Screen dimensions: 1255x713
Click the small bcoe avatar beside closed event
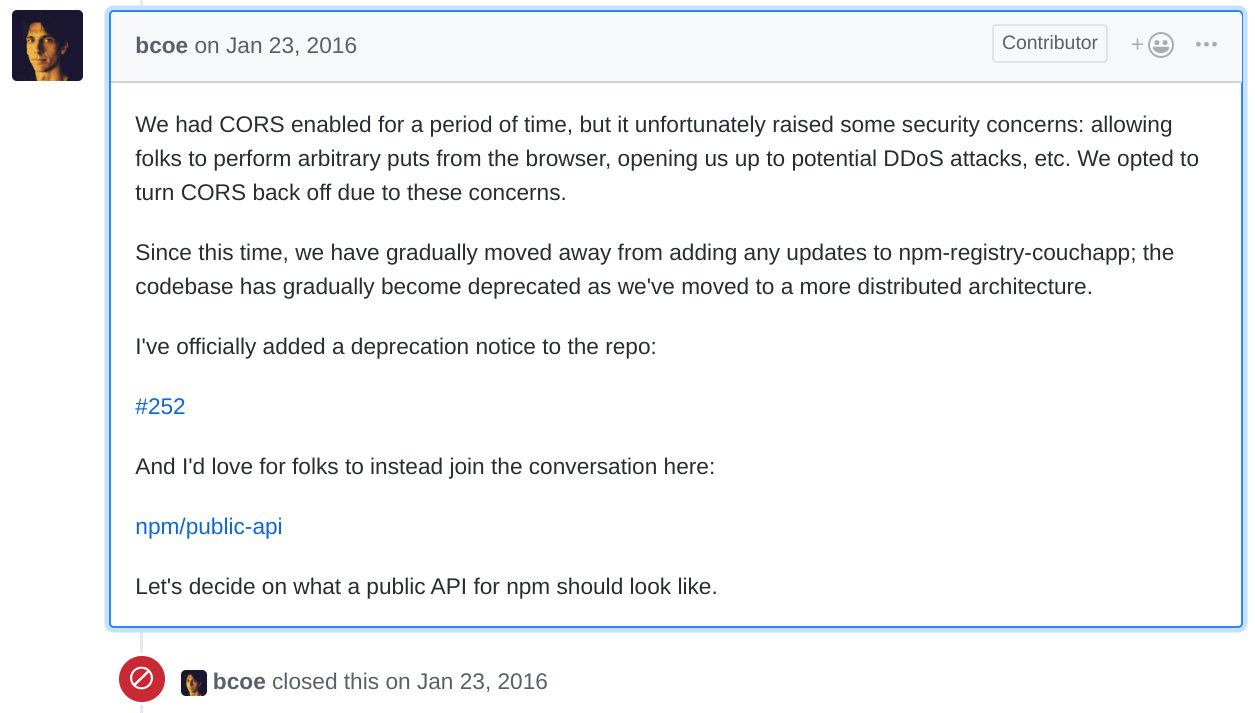point(194,682)
